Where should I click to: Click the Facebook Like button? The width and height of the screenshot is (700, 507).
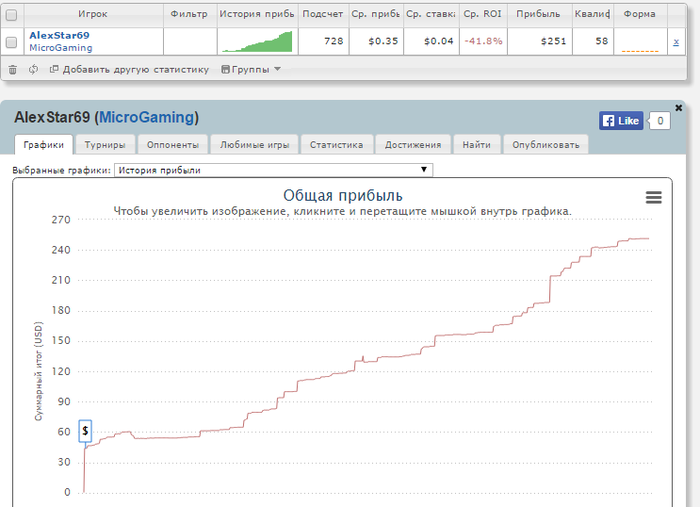[x=621, y=121]
